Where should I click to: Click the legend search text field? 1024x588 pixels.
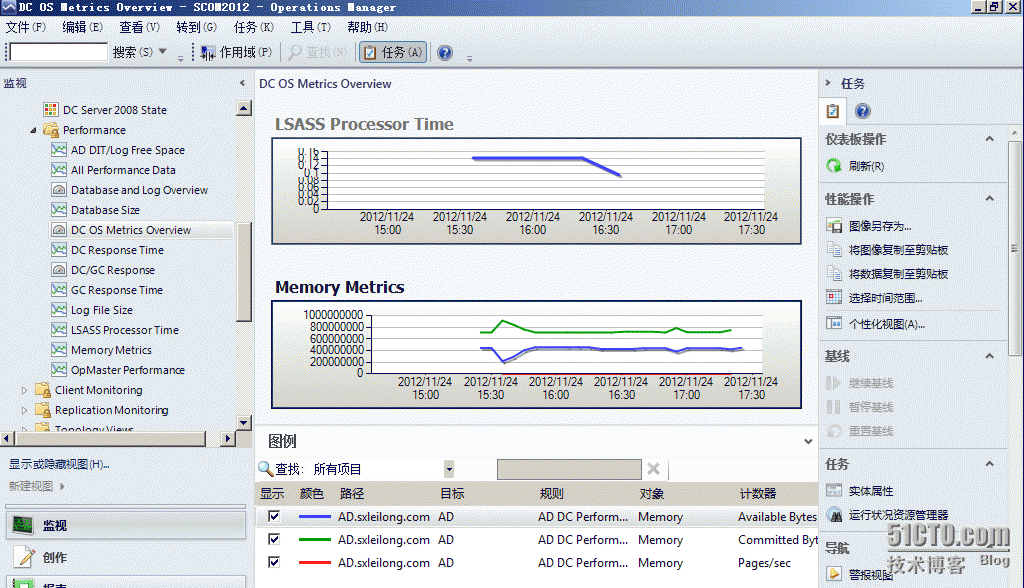pos(569,469)
